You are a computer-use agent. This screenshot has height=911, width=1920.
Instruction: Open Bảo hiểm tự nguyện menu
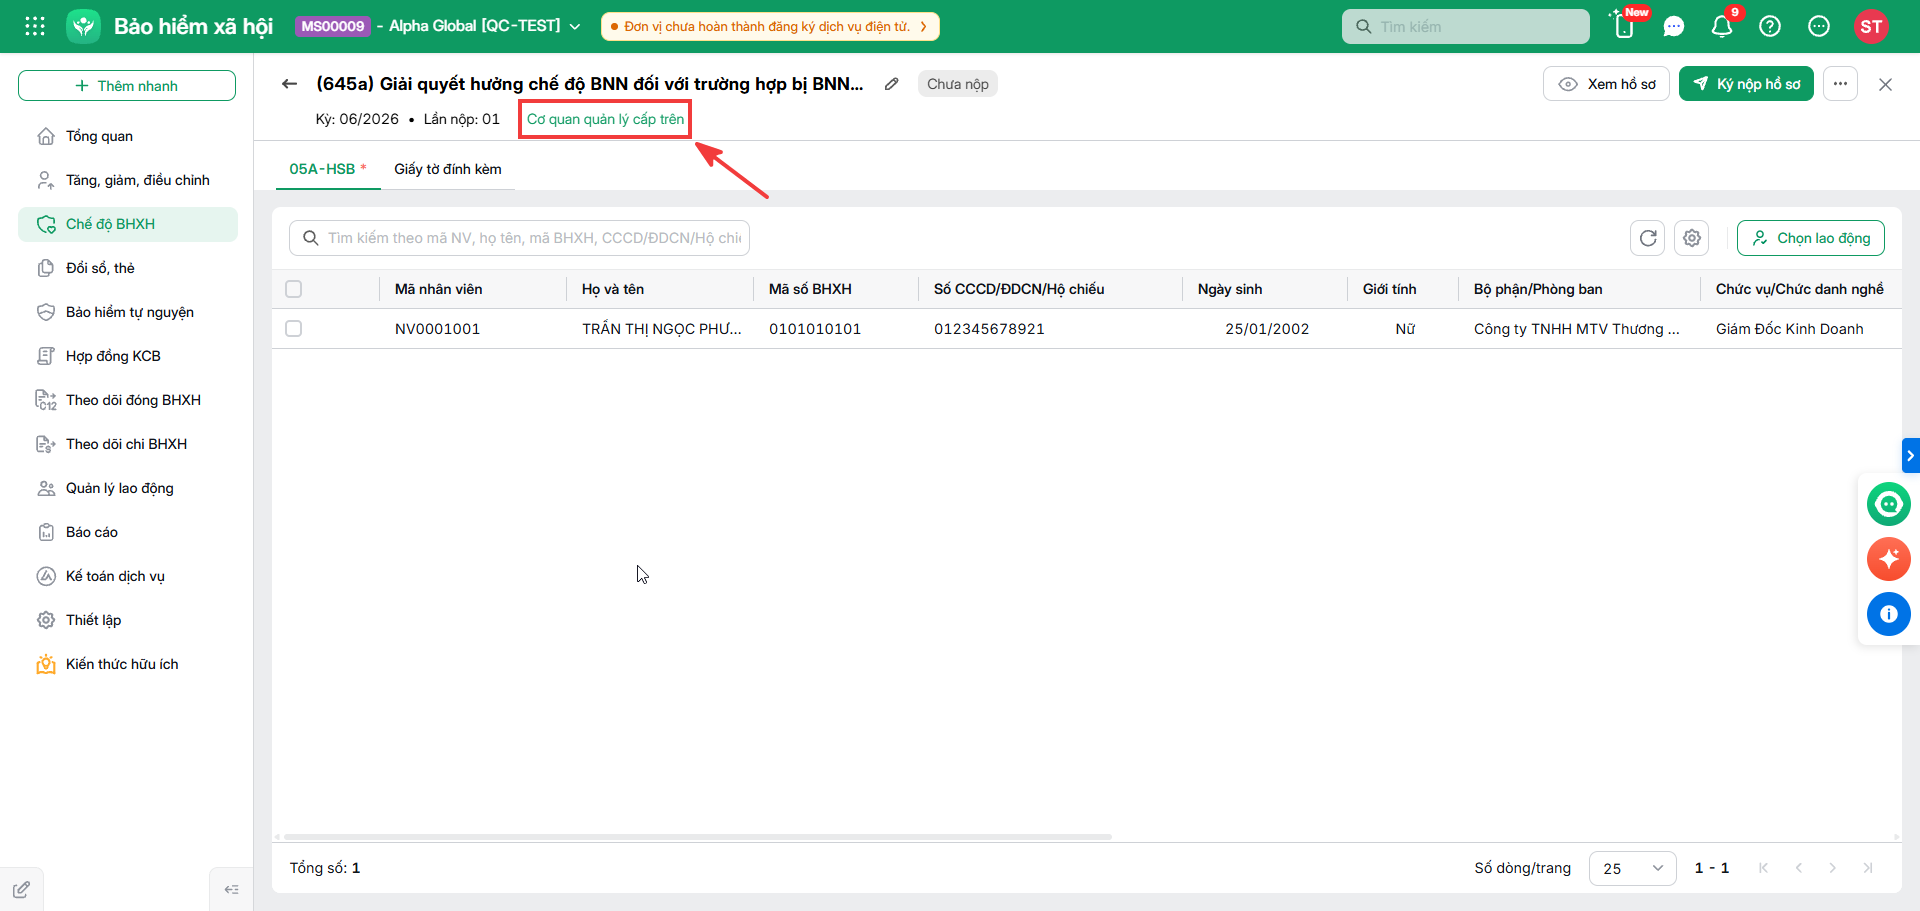(128, 312)
